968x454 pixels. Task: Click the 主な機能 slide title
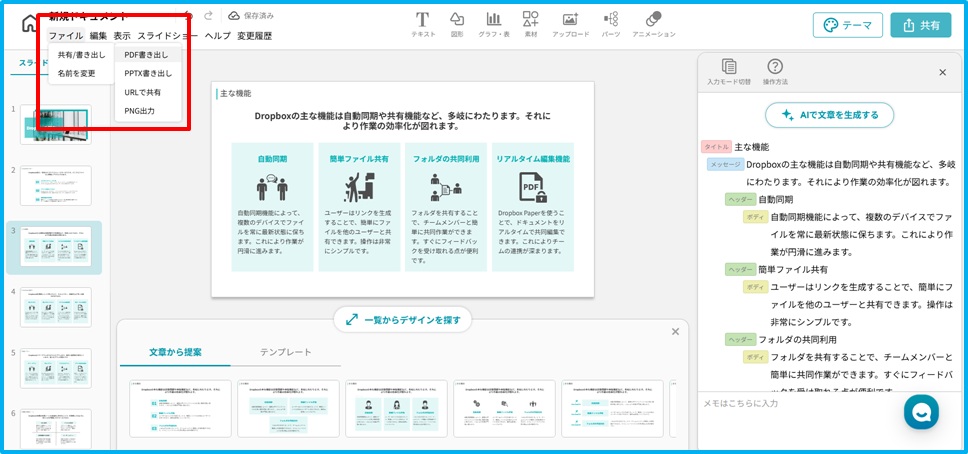(235, 94)
